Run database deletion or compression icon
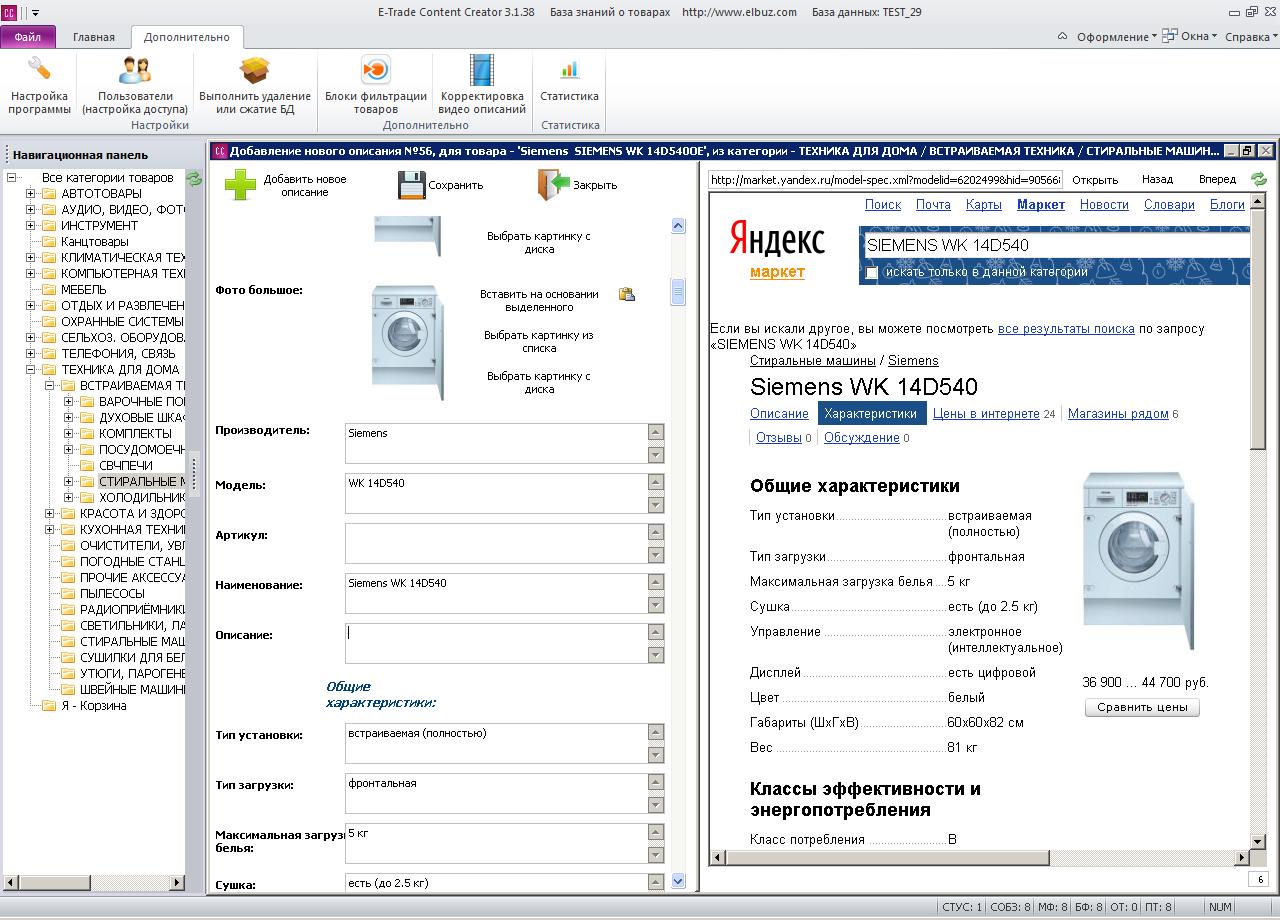This screenshot has width=1280, height=920. [255, 70]
